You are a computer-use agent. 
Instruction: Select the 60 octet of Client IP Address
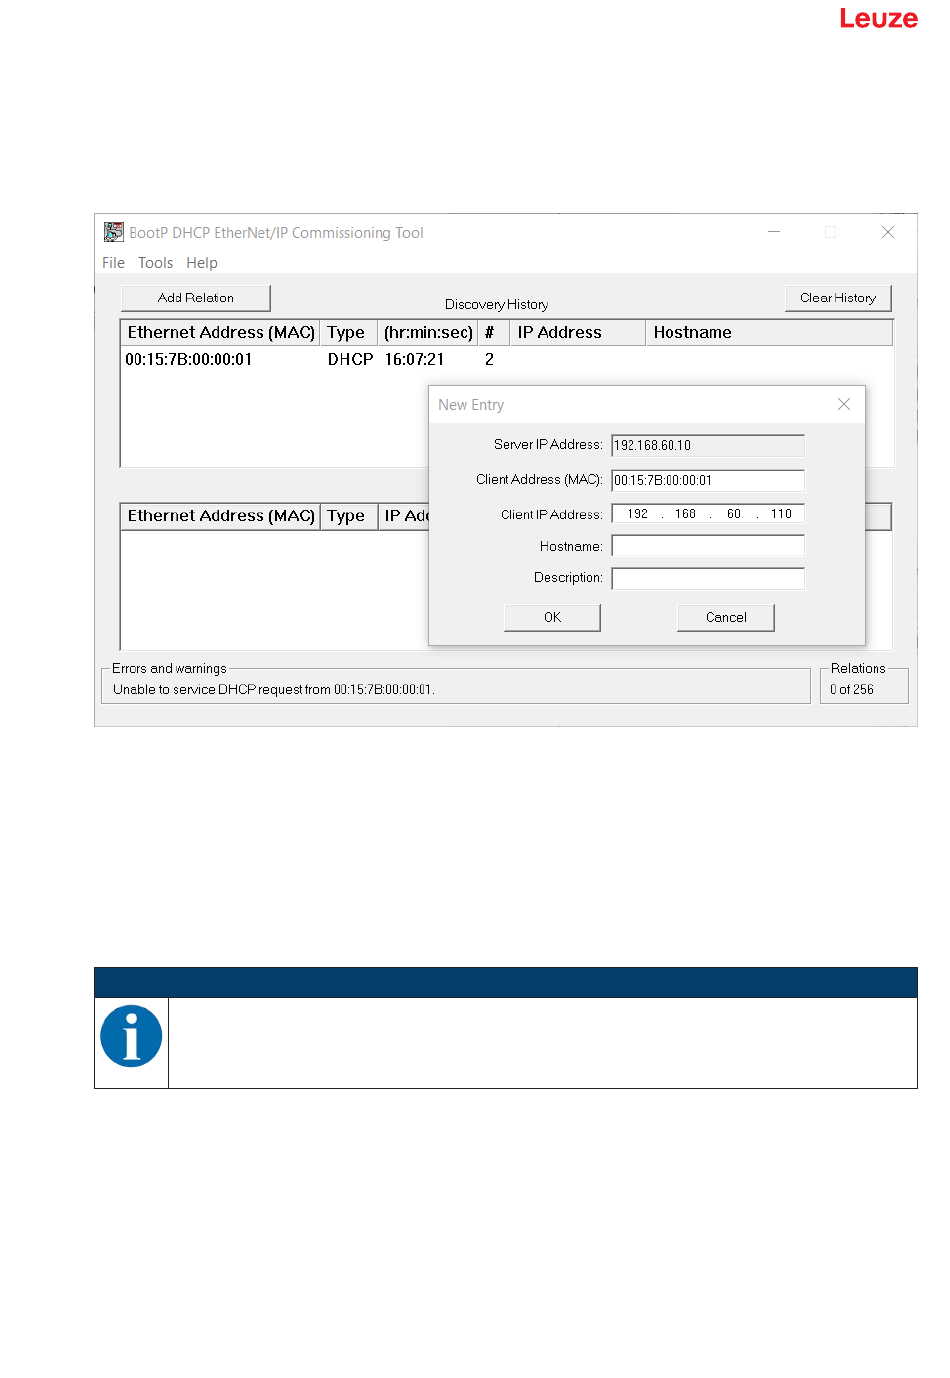coord(734,514)
